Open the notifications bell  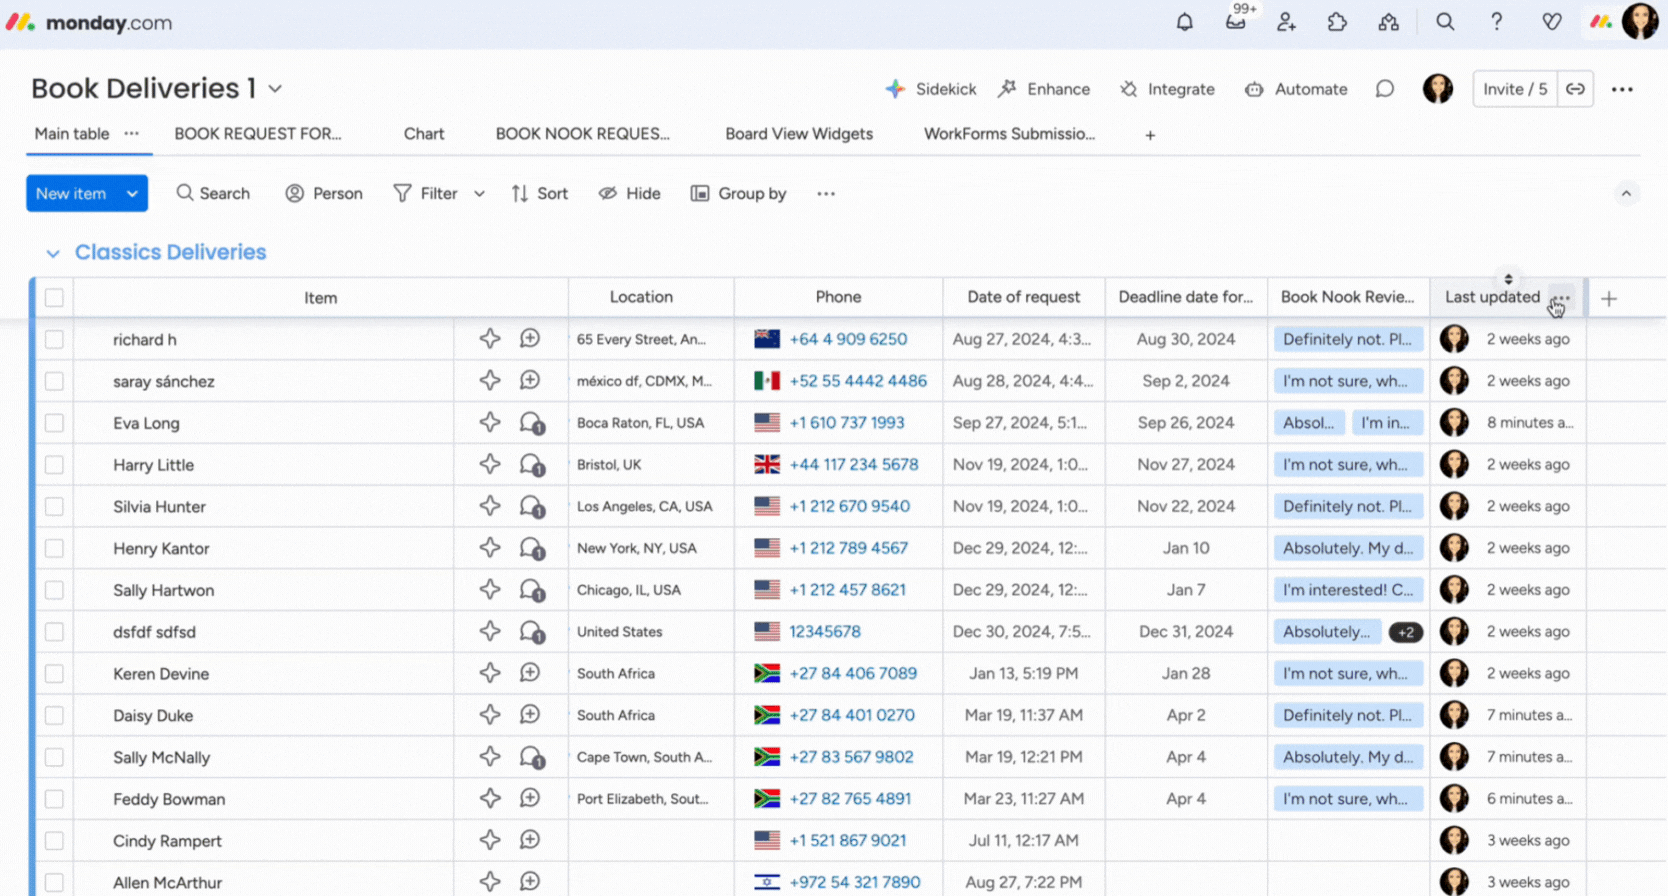coord(1184,21)
